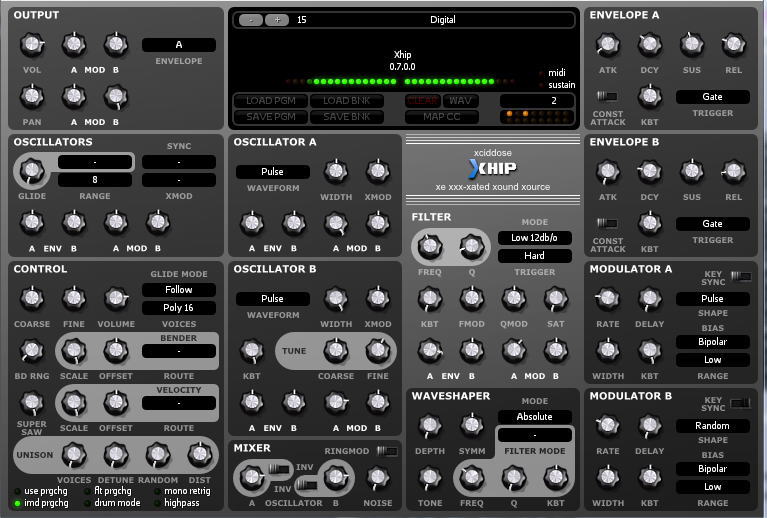Toggle the 'mono retrig' option

click(x=182, y=491)
